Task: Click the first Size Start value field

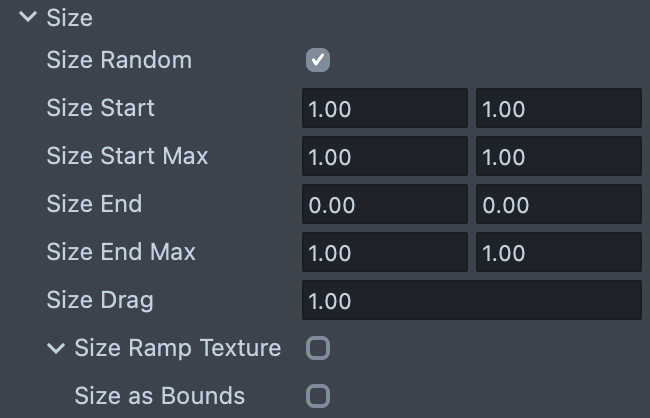Action: click(384, 108)
